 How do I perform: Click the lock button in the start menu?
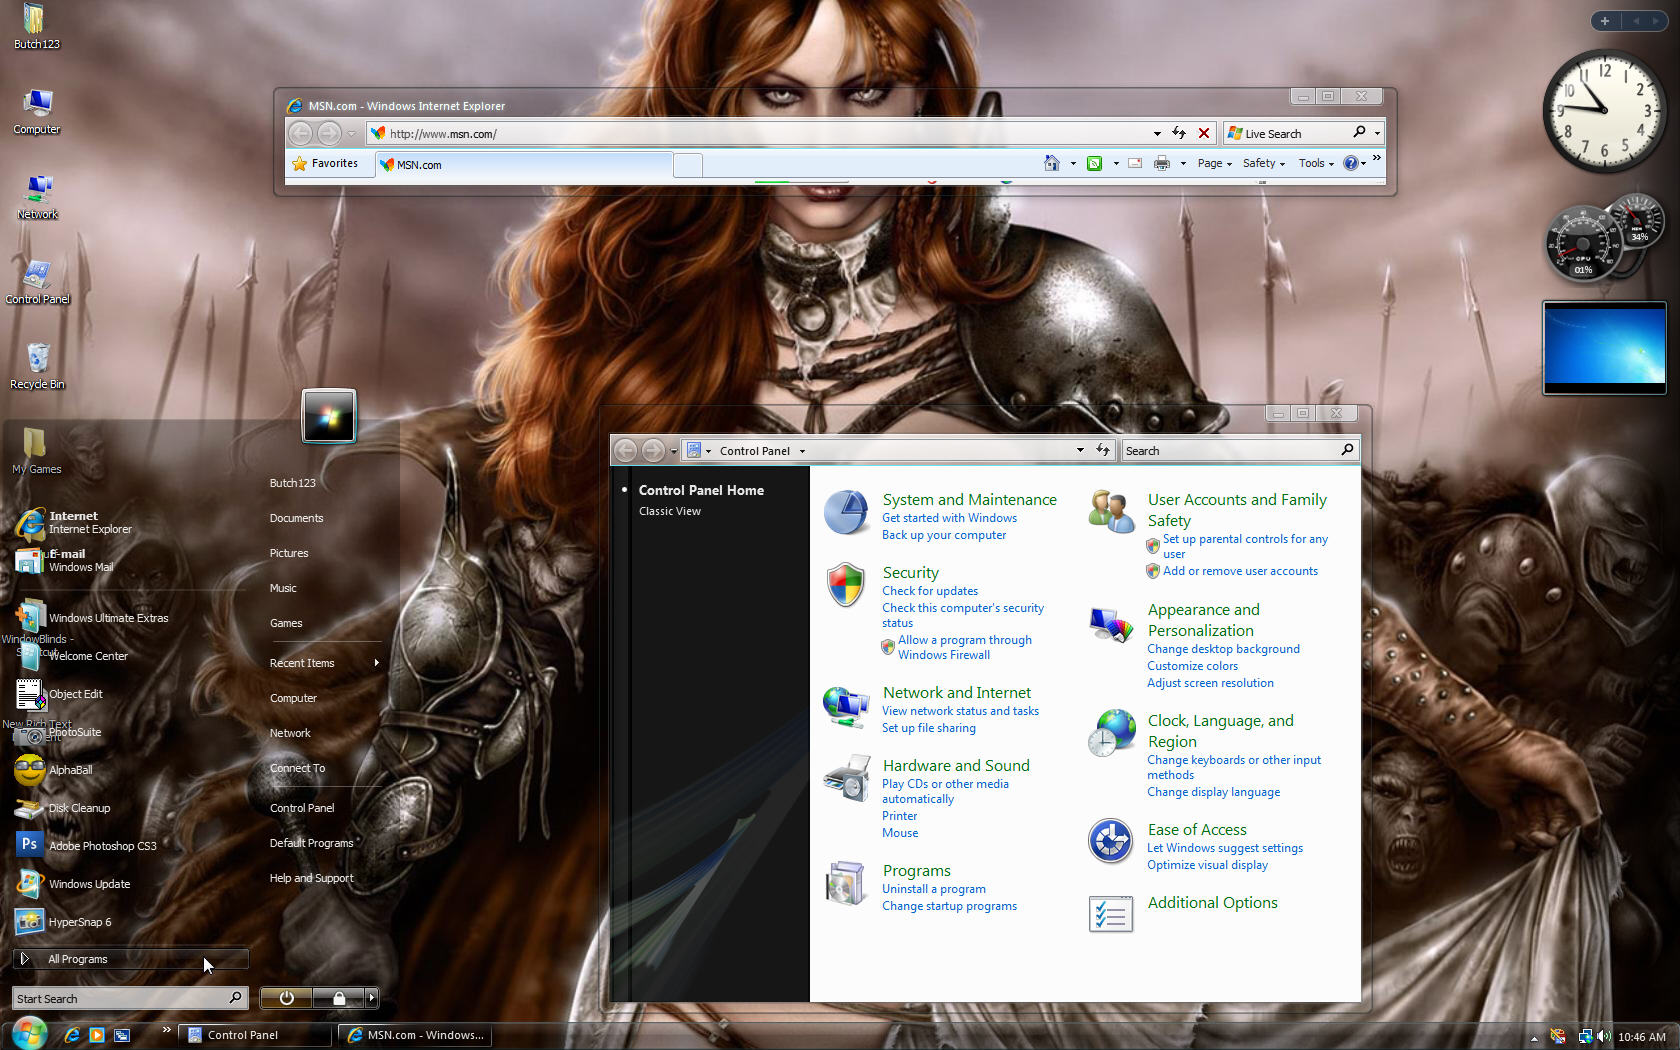339,998
